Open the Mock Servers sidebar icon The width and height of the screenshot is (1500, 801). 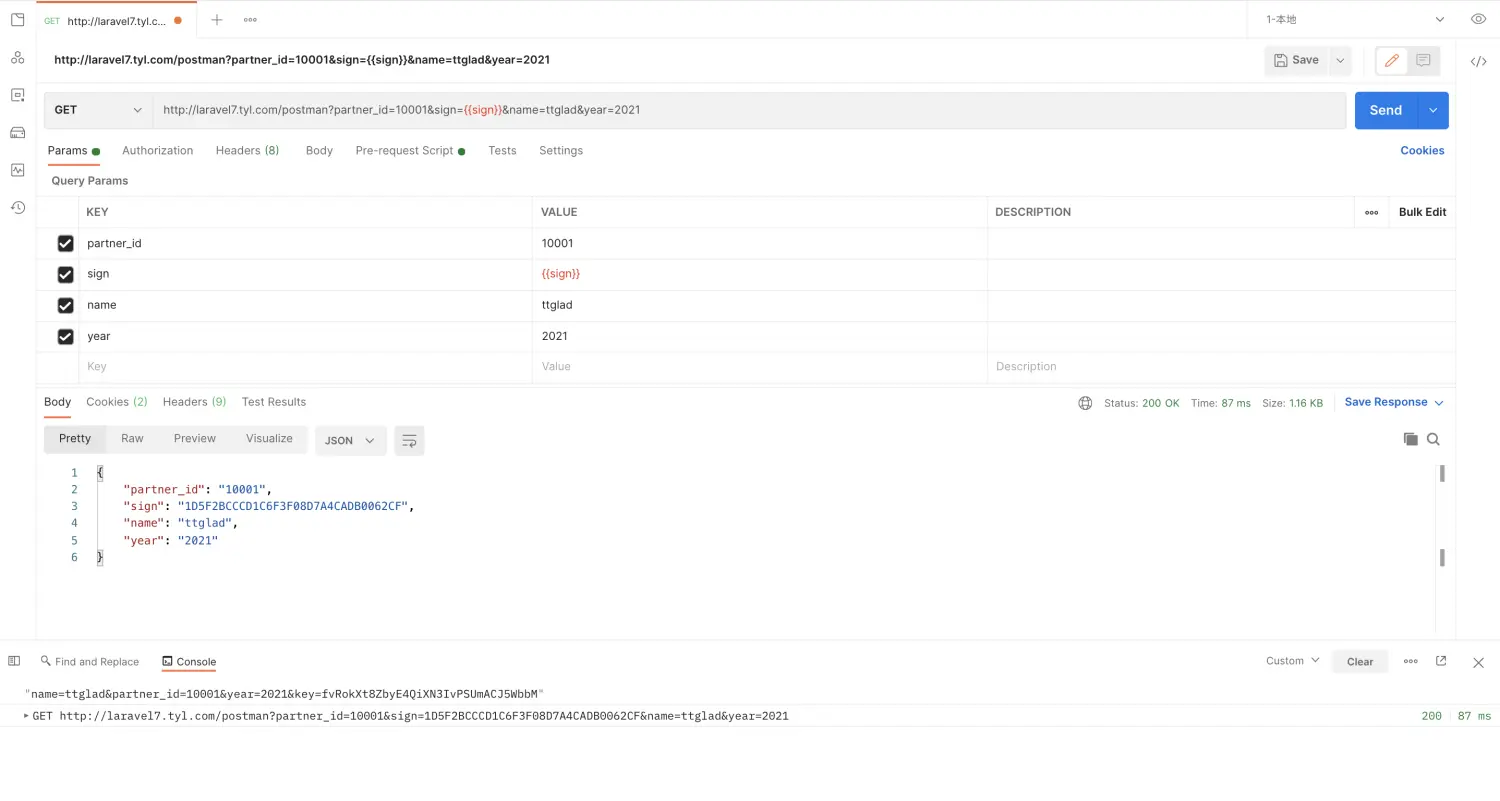tap(17, 132)
